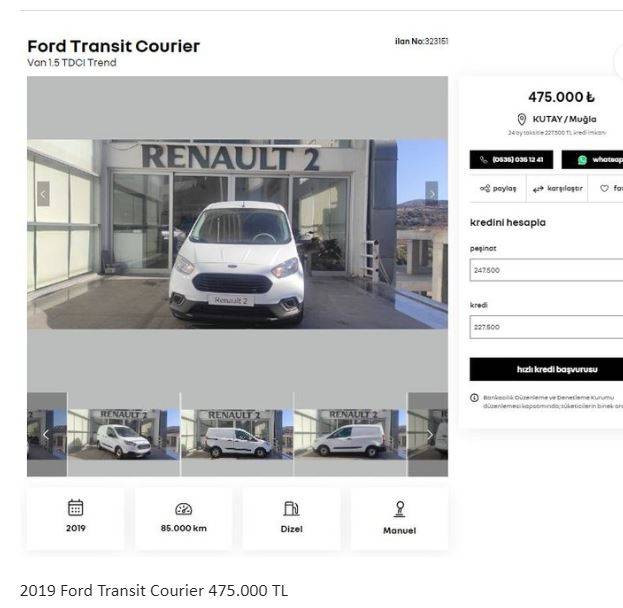This screenshot has height=608, width=623.
Task: Click hızlı kredi başvurusu button
Action: pos(546,369)
